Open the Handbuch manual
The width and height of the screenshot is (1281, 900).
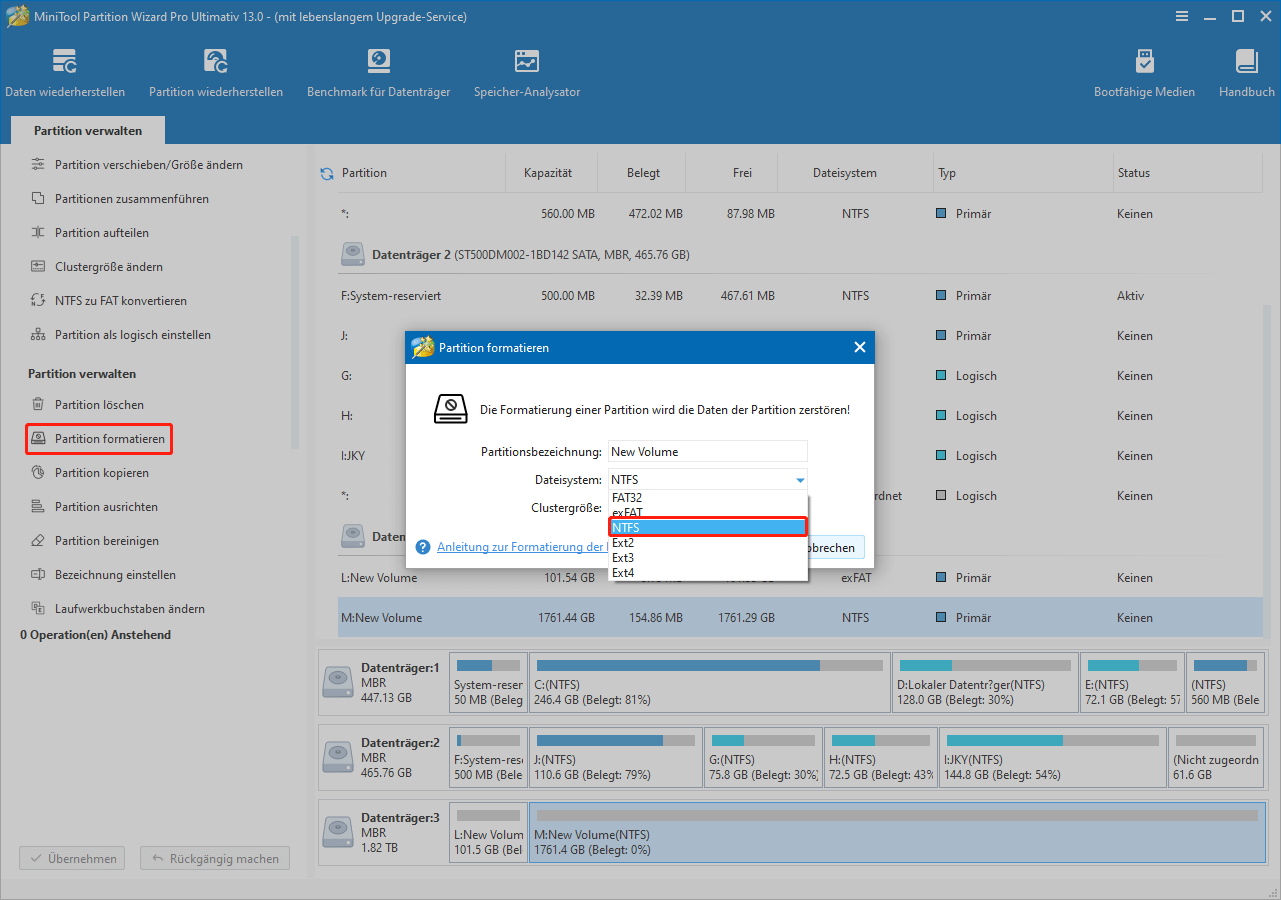1246,73
